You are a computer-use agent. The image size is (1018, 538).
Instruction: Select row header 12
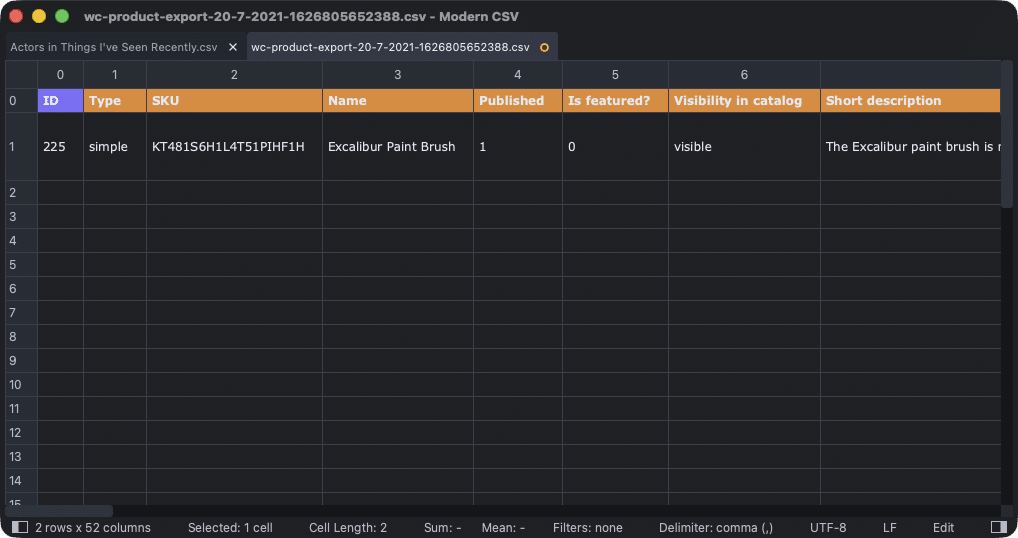click(x=21, y=433)
